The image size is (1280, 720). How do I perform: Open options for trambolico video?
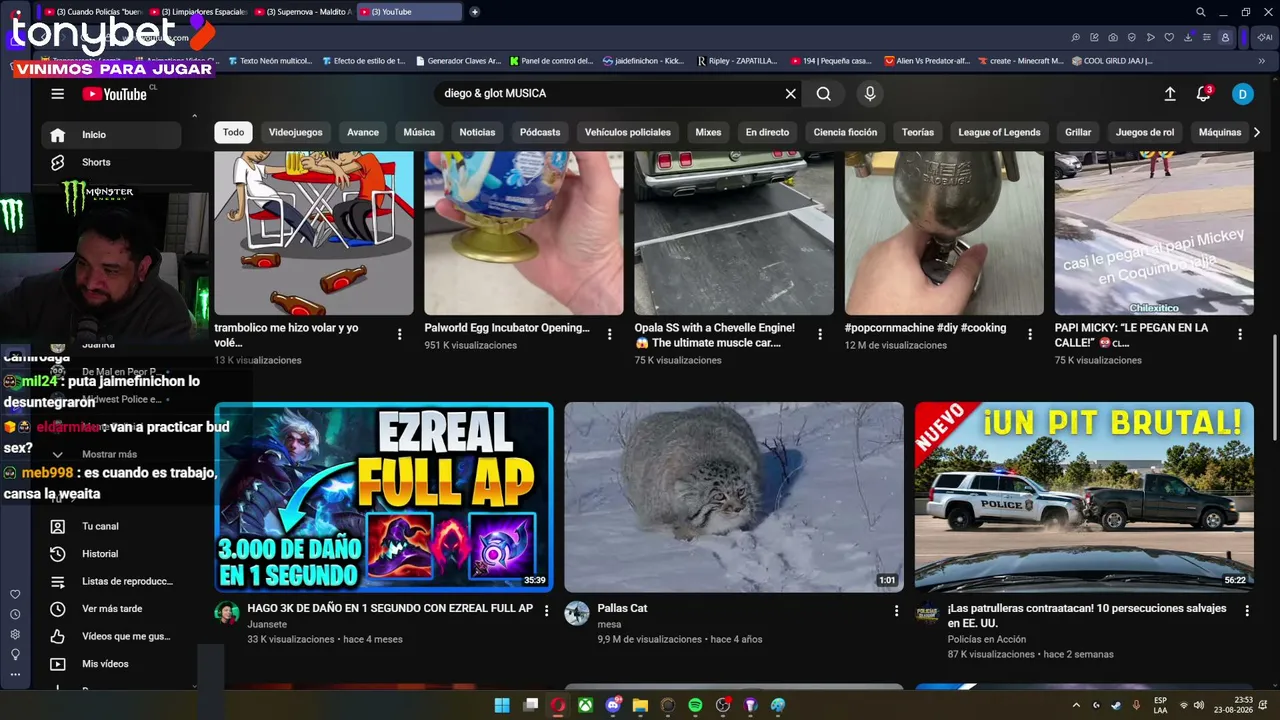click(400, 334)
